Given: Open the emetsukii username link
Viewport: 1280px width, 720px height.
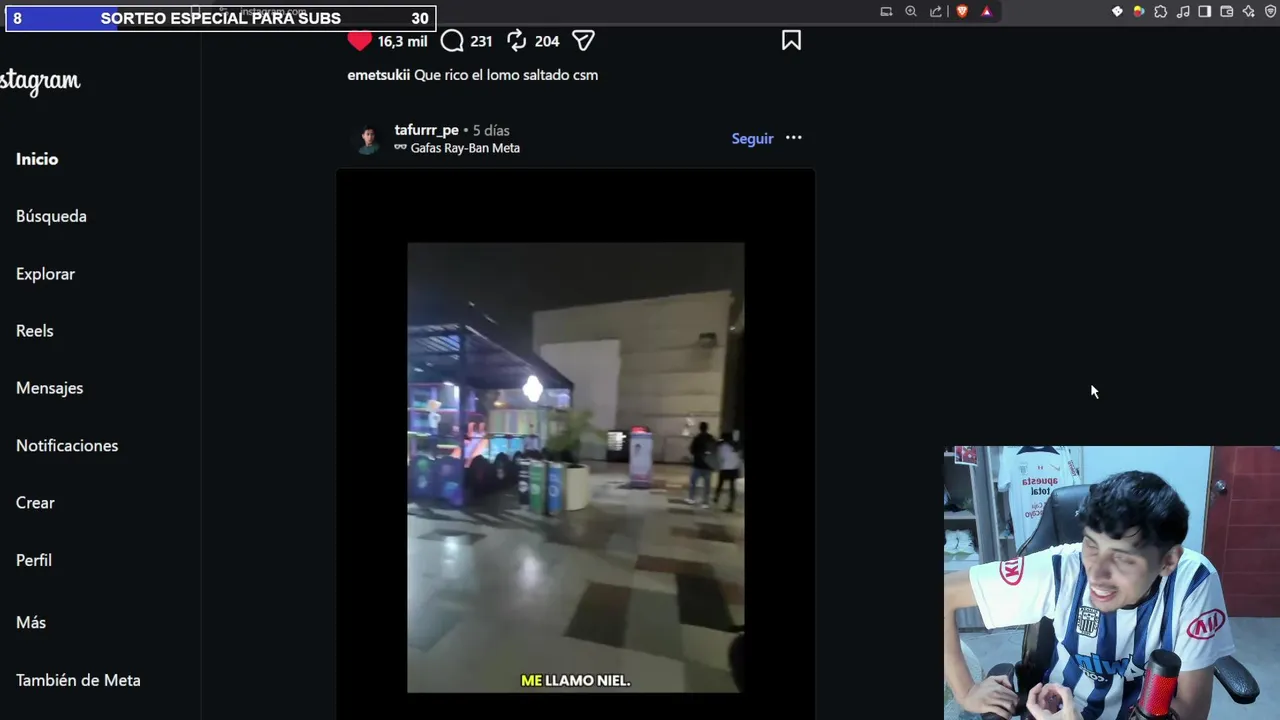Looking at the screenshot, I should pyautogui.click(x=378, y=75).
